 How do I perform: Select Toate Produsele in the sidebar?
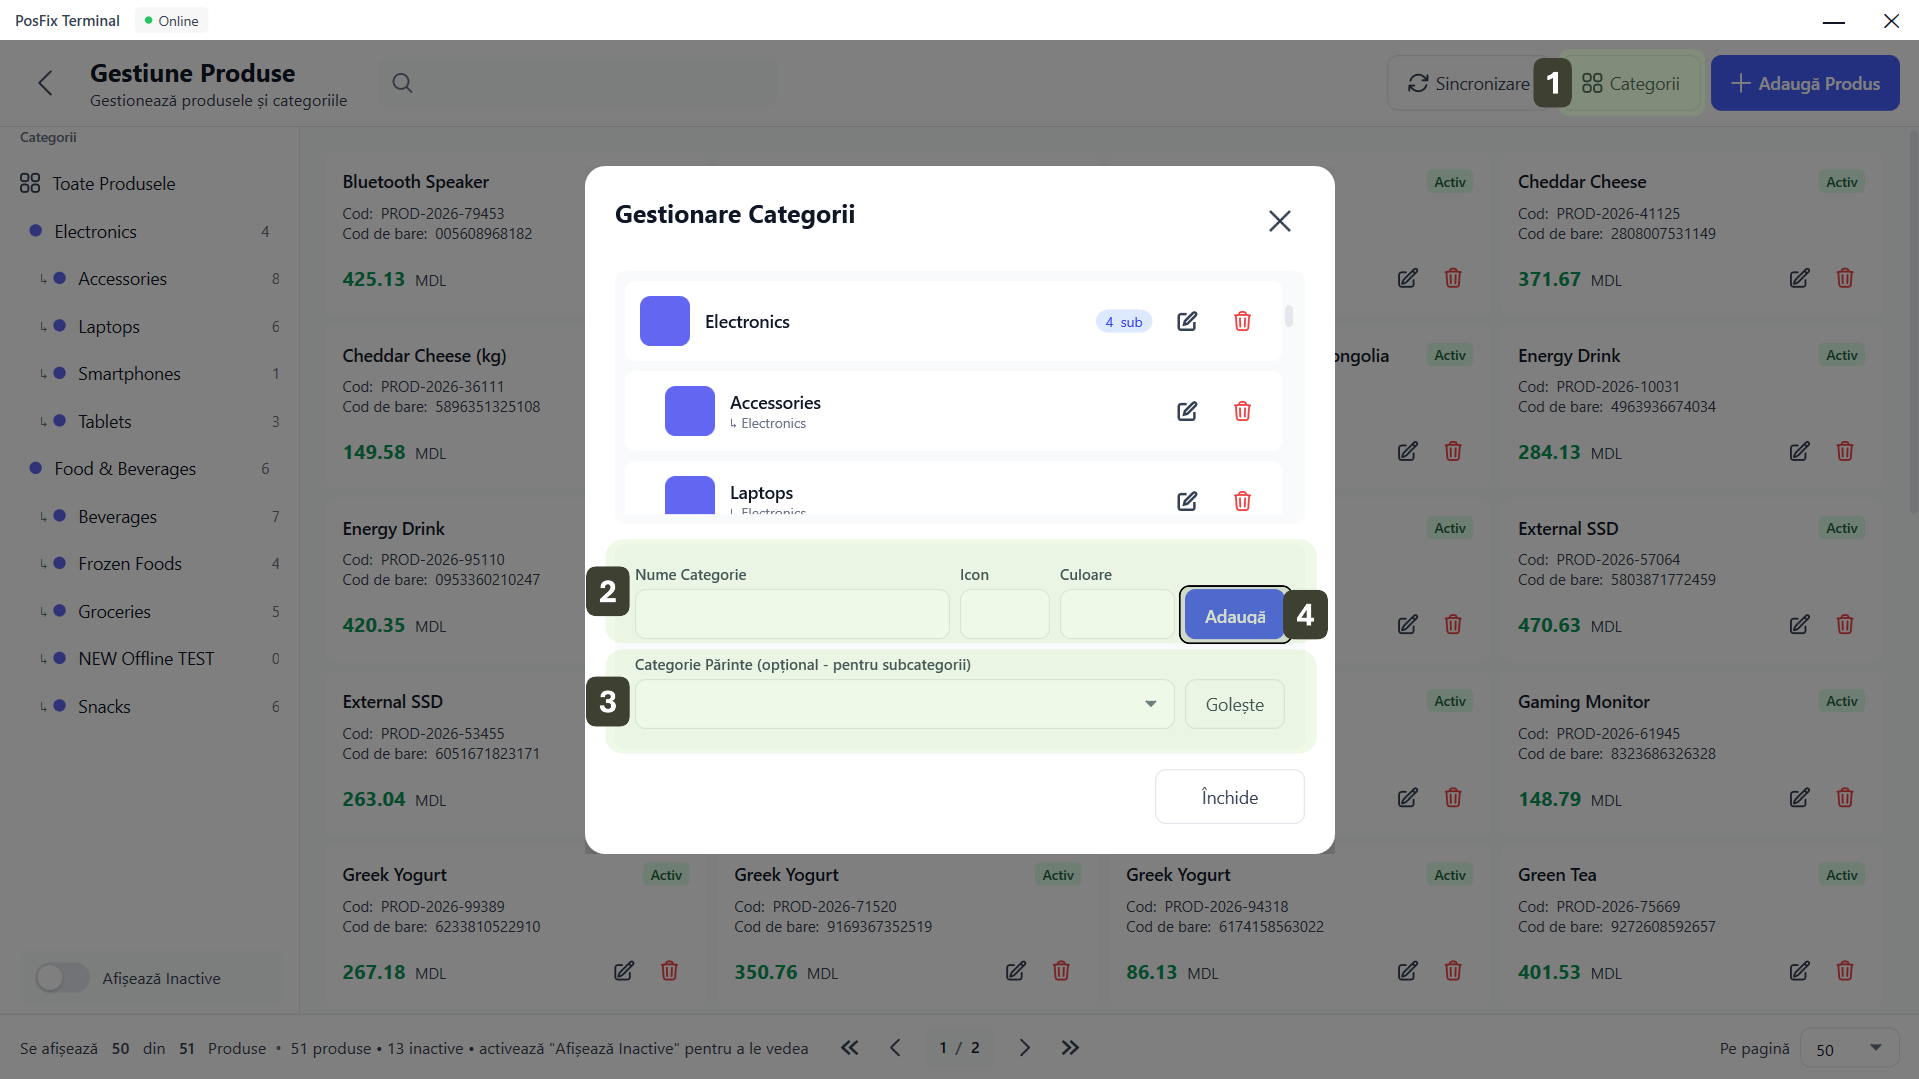(113, 184)
